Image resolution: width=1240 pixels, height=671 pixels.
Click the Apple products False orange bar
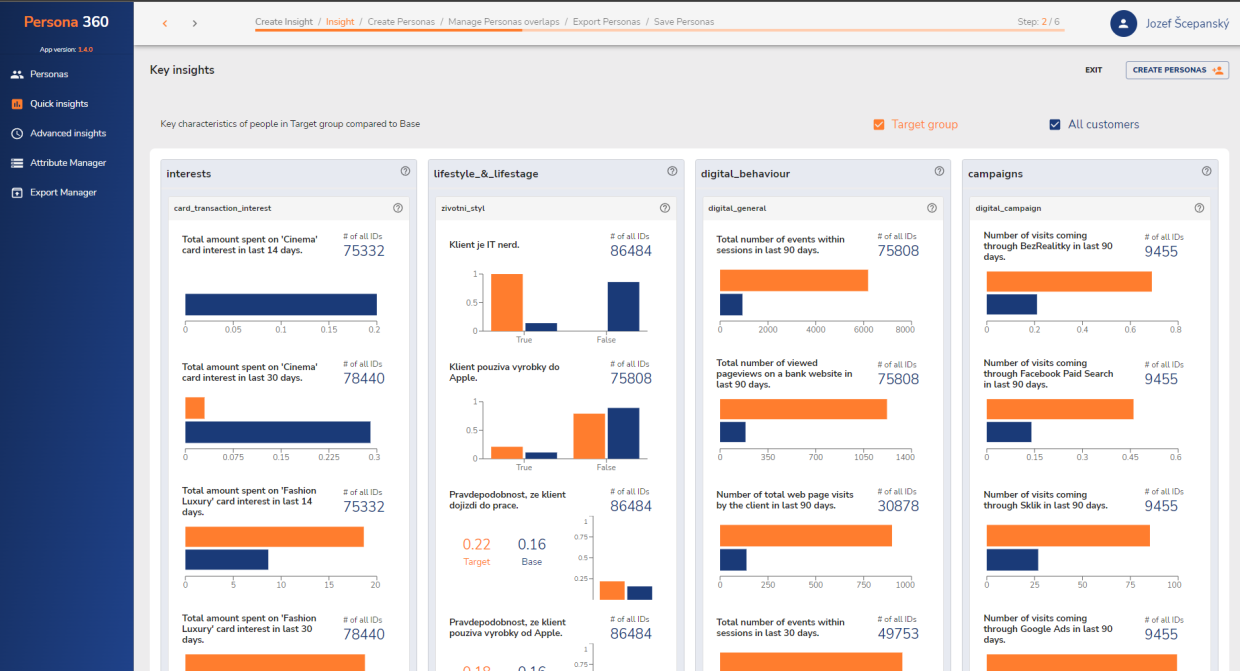(589, 436)
